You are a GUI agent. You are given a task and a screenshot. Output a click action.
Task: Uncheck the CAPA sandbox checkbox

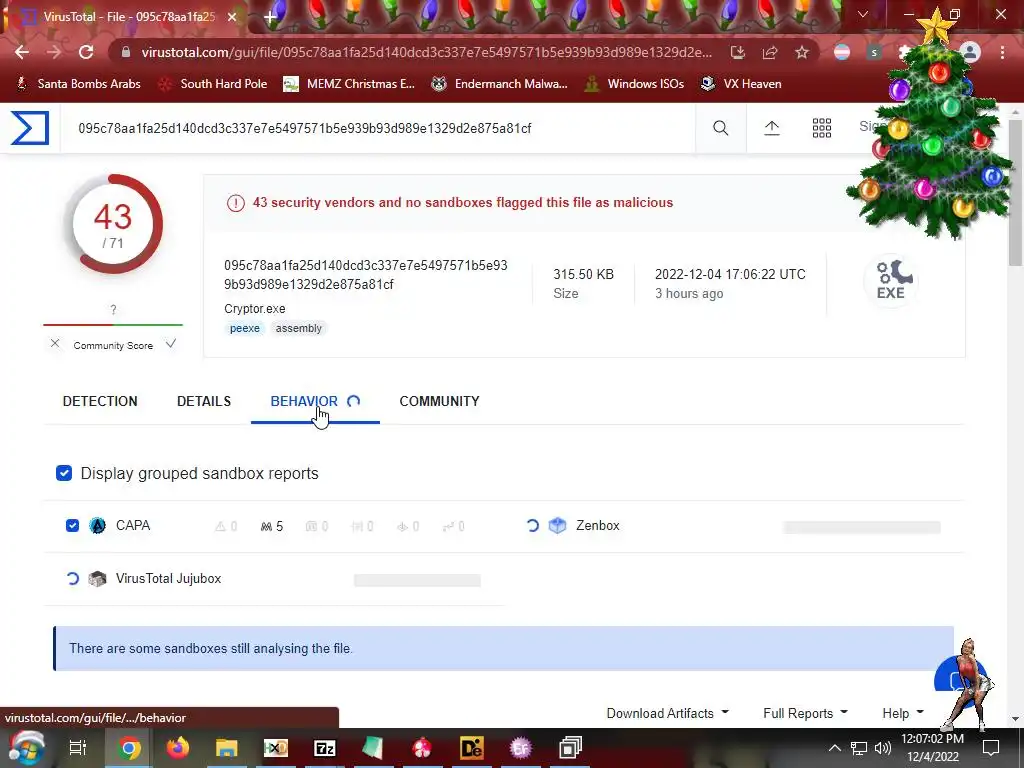pyautogui.click(x=72, y=526)
